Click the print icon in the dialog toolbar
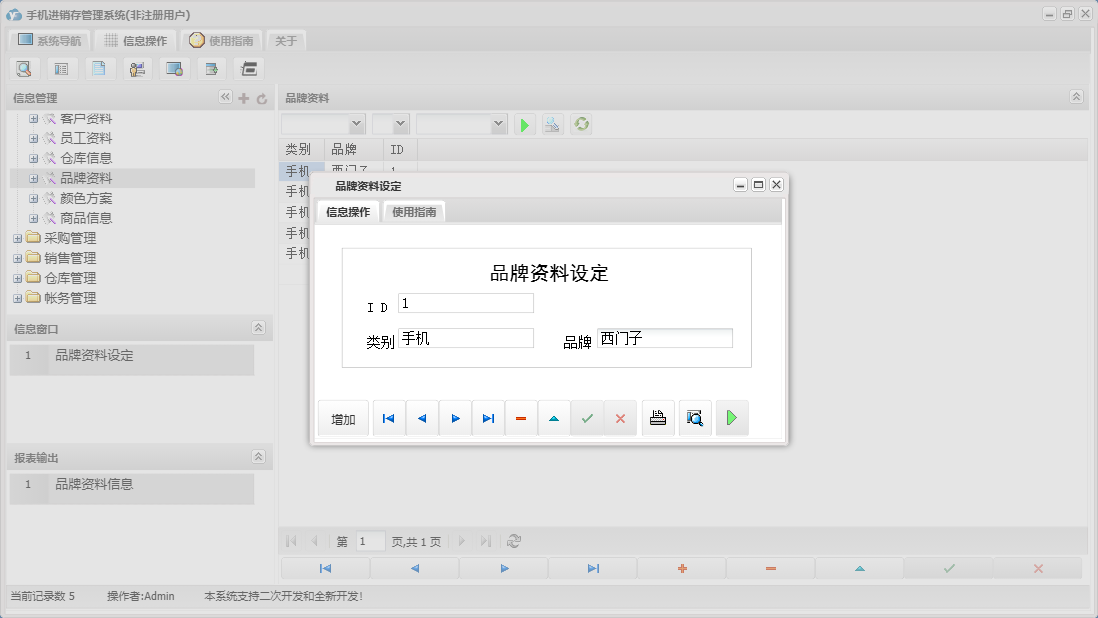The image size is (1098, 618). coord(657,418)
